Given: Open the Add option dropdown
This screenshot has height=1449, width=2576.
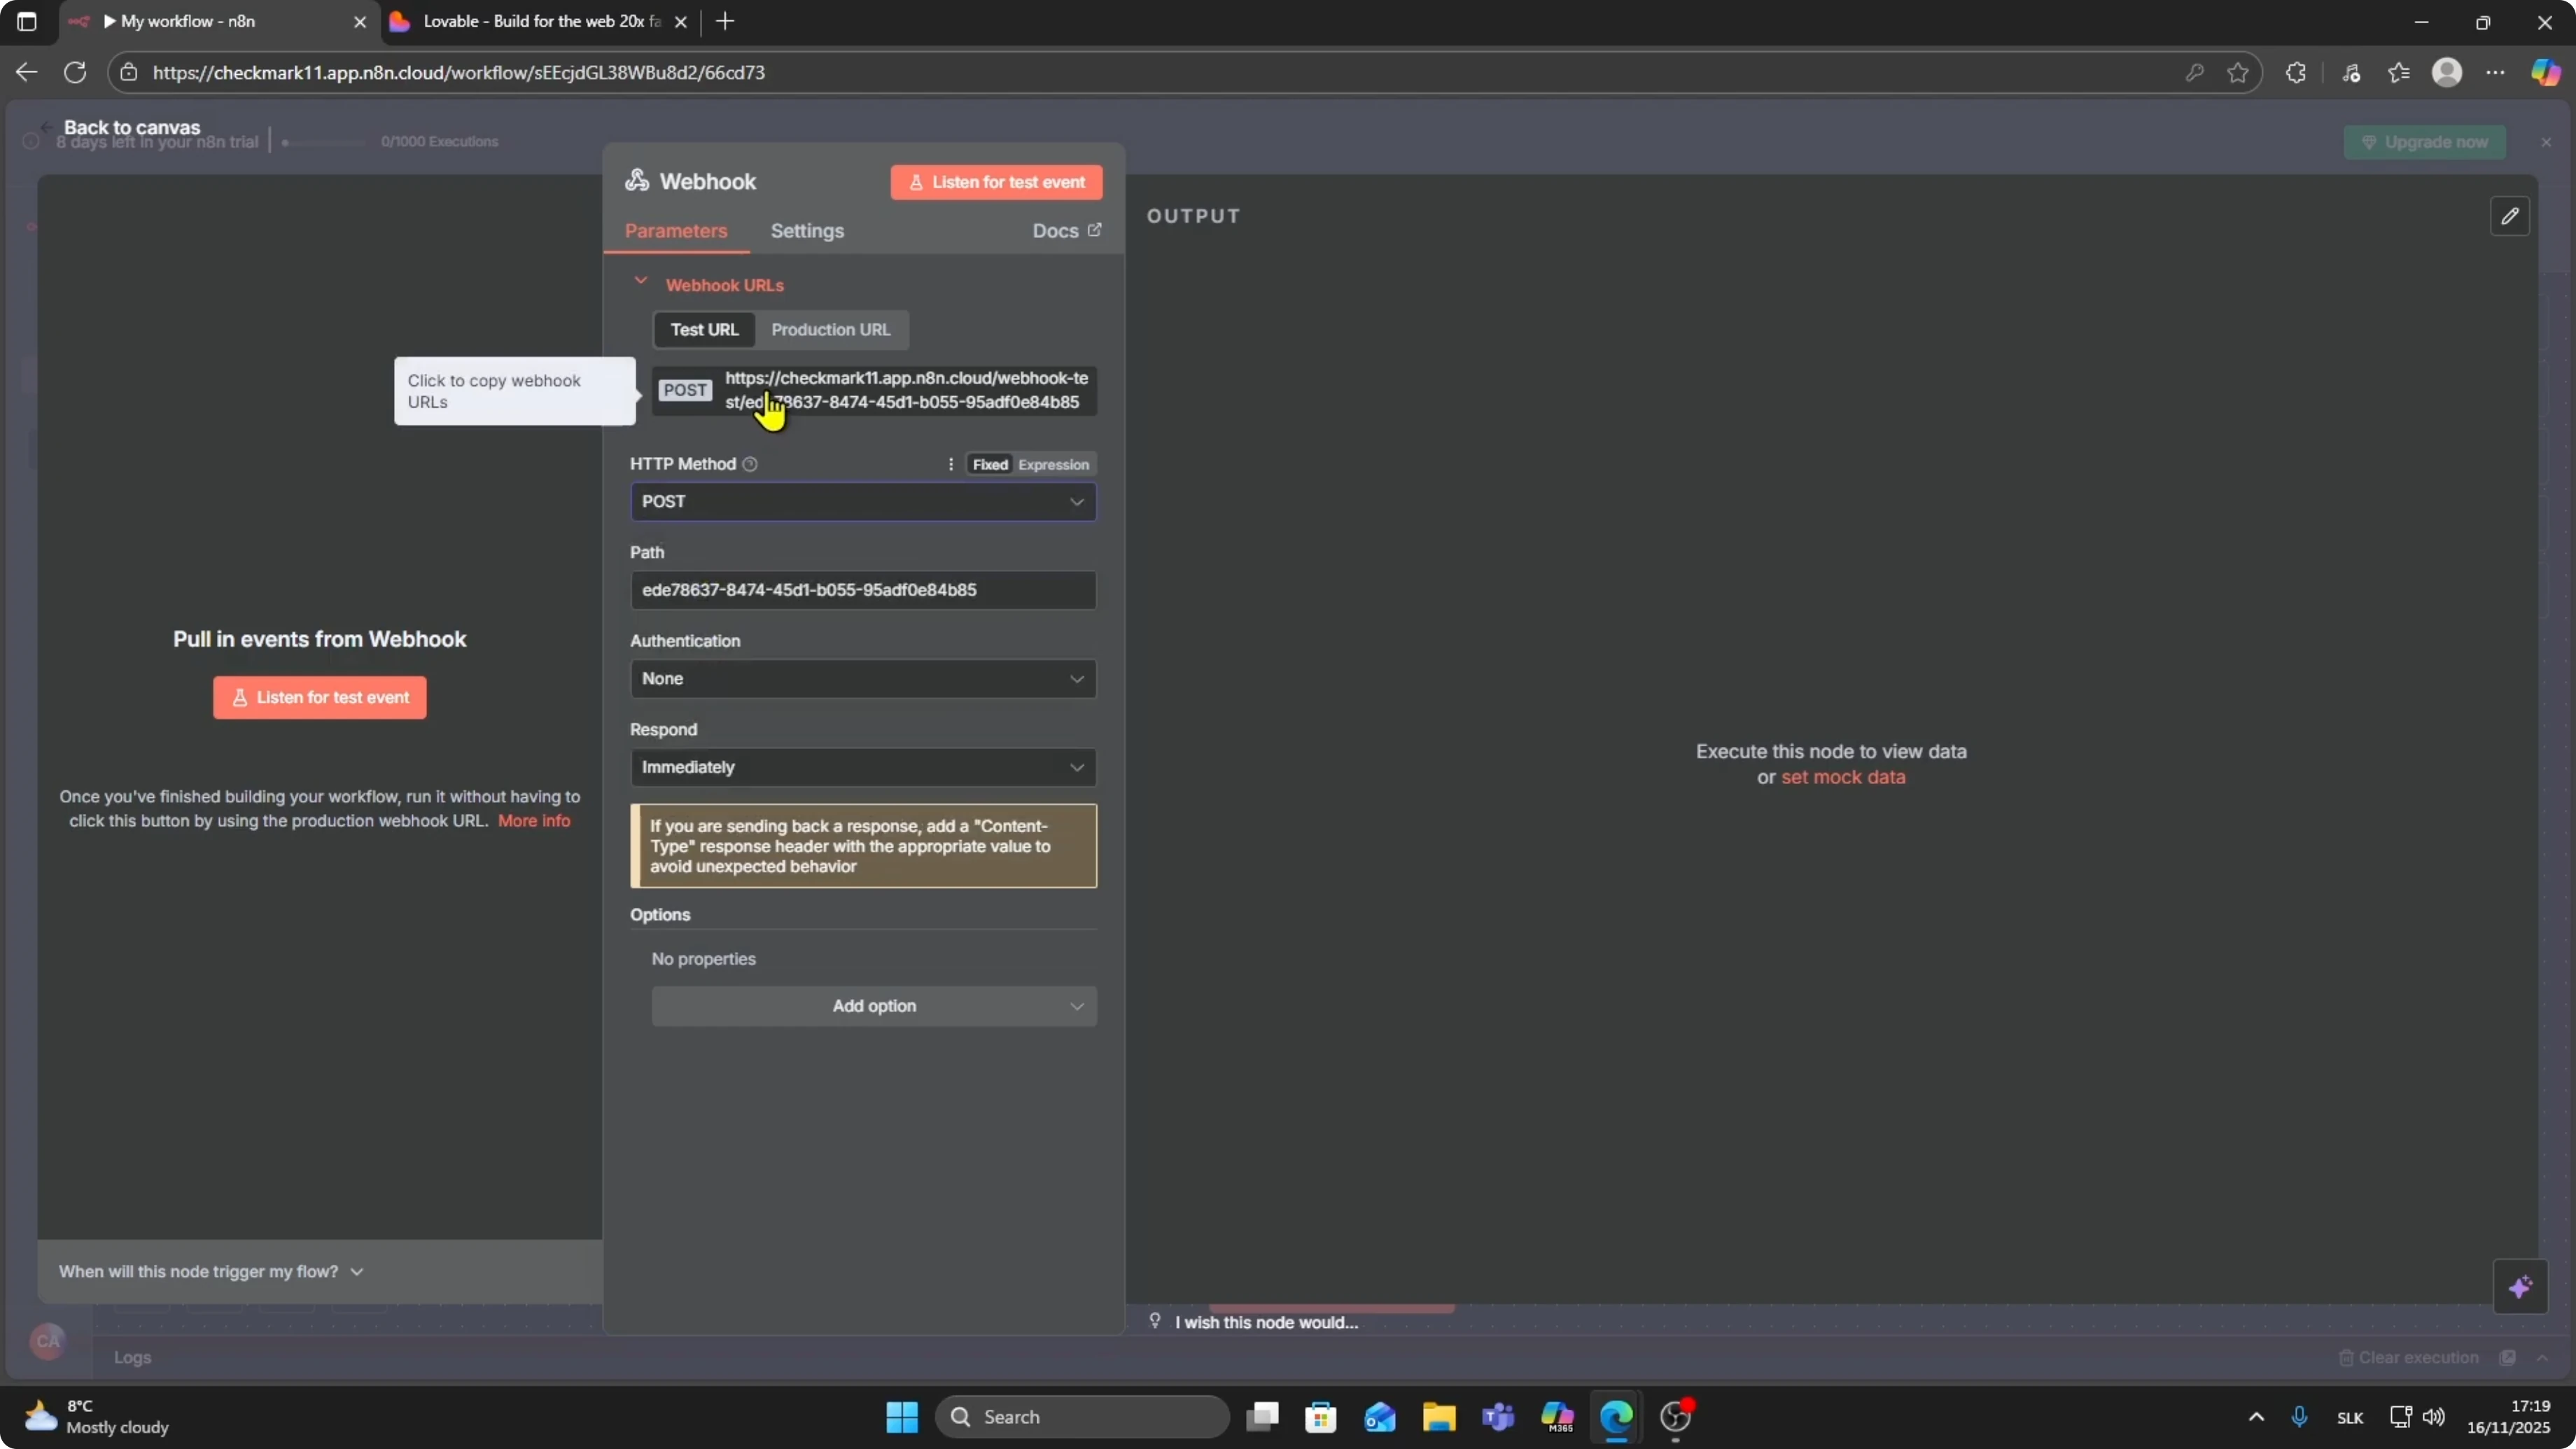Looking at the screenshot, I should [874, 1006].
